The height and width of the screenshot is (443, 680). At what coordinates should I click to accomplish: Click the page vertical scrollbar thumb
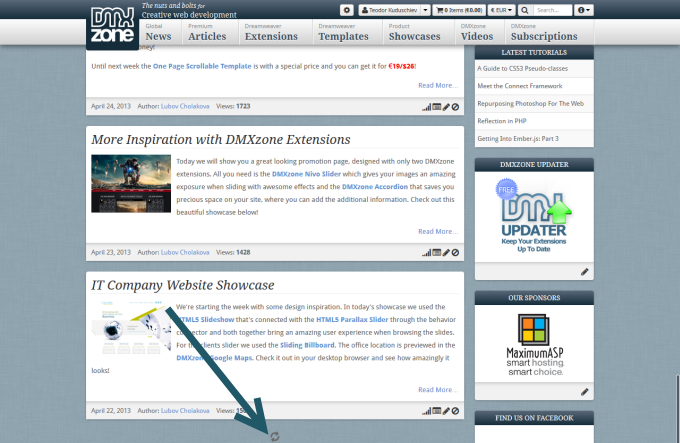tap(678, 409)
